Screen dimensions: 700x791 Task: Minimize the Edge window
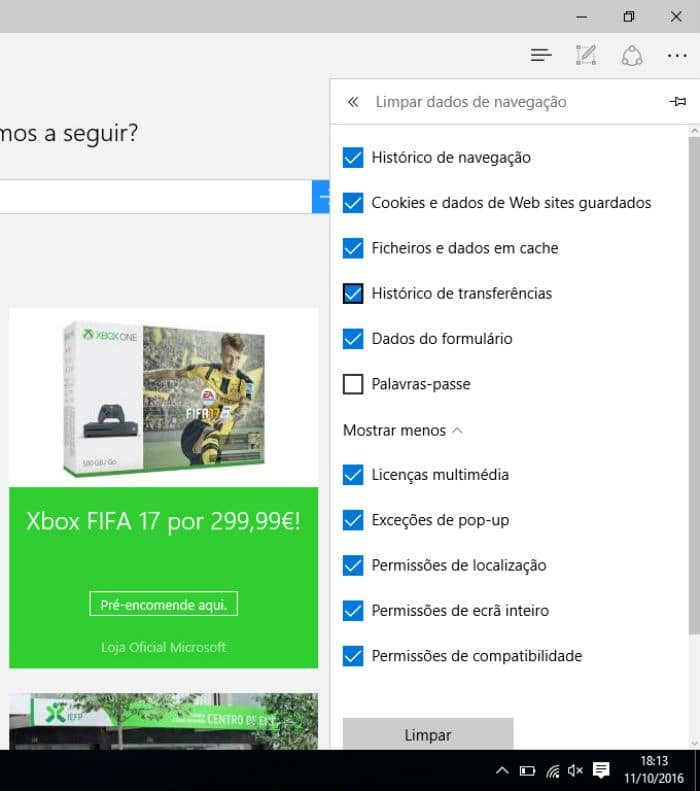[x=581, y=17]
